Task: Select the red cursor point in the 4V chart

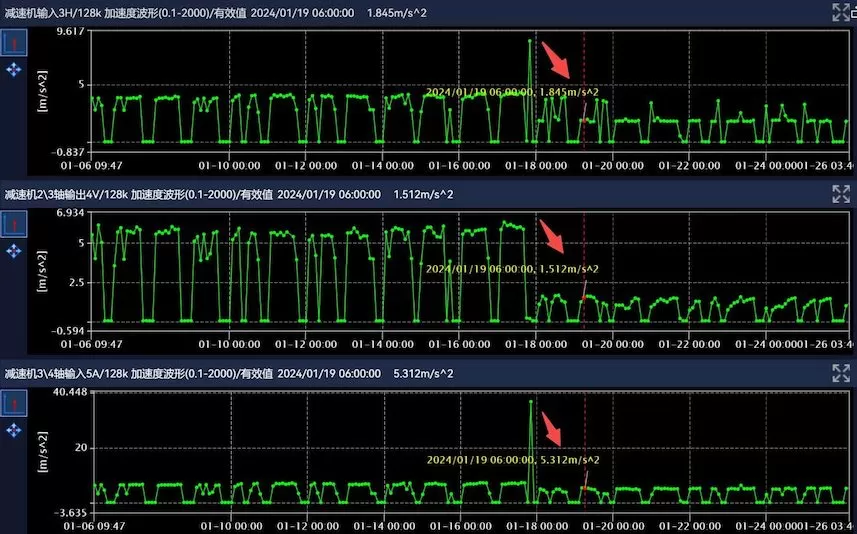Action: (583, 298)
